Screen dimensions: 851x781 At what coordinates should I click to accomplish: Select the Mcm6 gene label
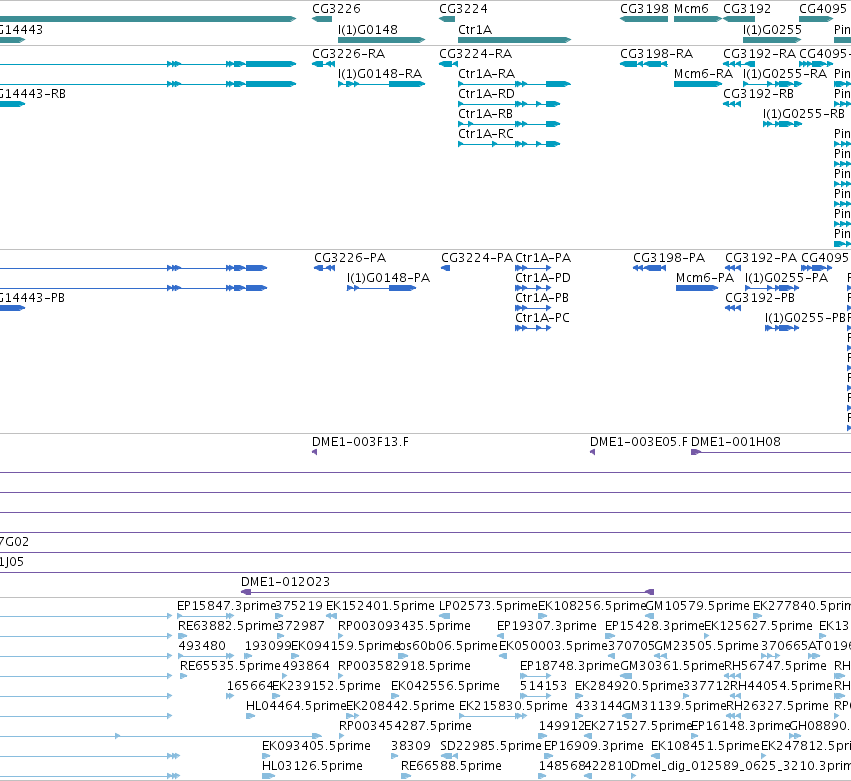691,9
